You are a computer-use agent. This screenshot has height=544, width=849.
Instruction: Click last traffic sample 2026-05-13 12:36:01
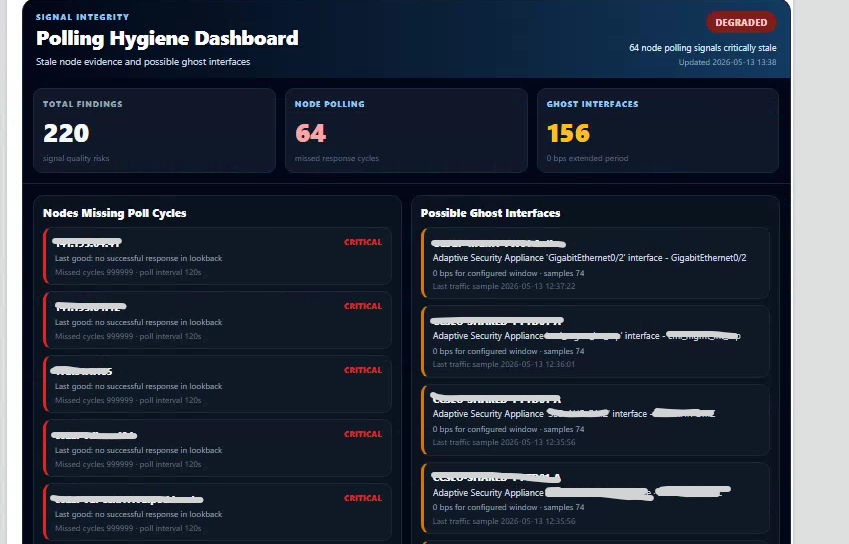click(x=504, y=364)
